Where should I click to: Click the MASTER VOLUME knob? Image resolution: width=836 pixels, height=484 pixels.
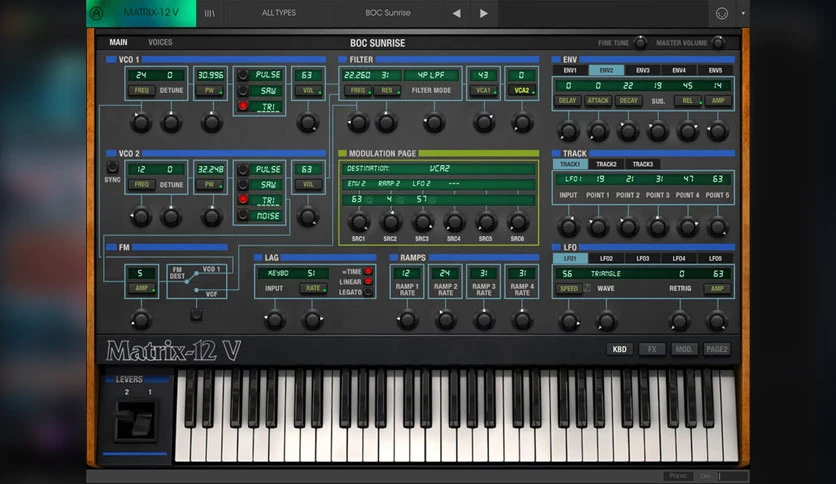point(718,42)
